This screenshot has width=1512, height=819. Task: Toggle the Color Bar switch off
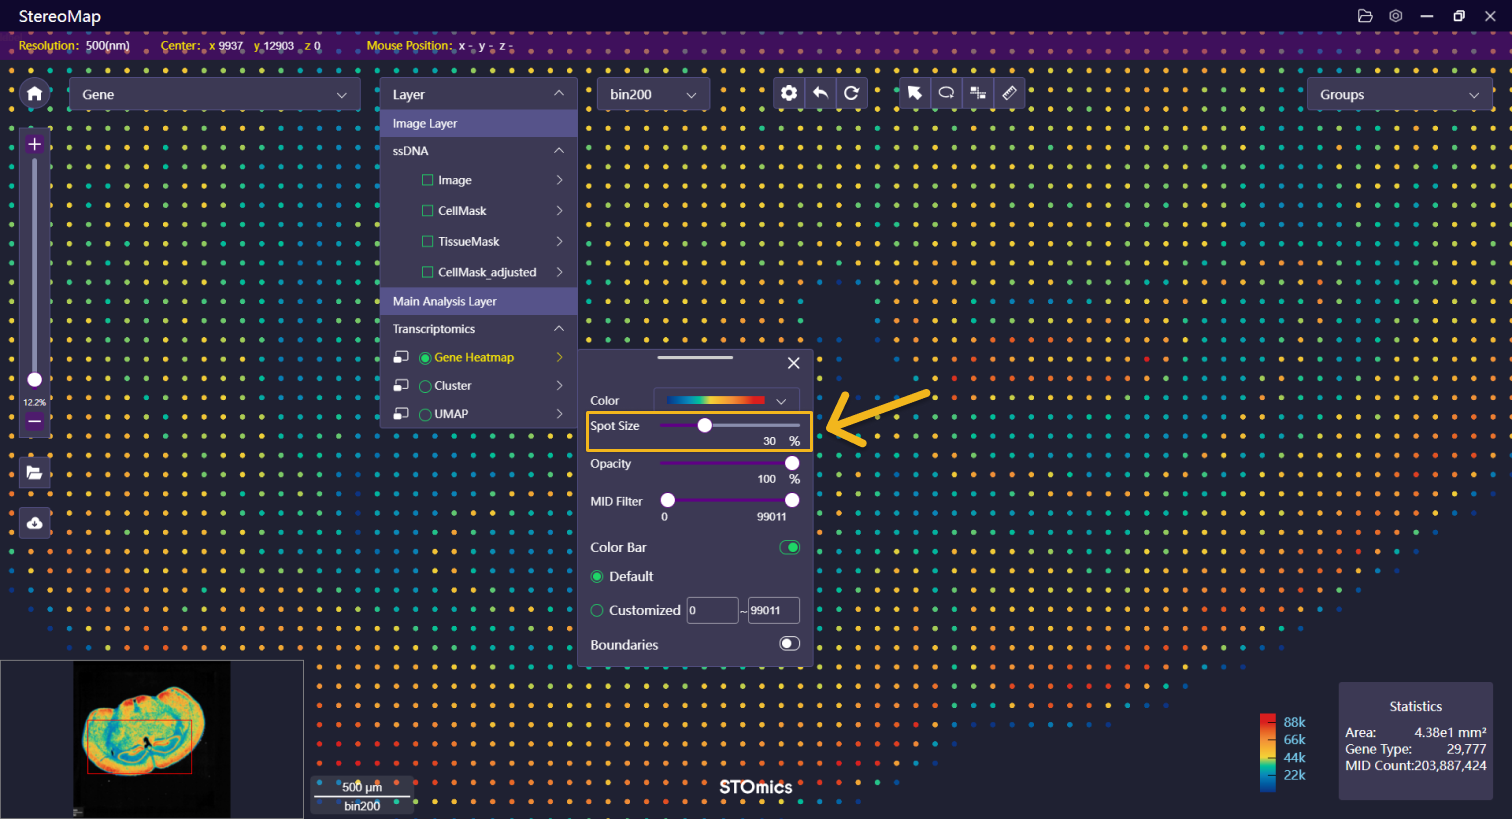(x=790, y=547)
